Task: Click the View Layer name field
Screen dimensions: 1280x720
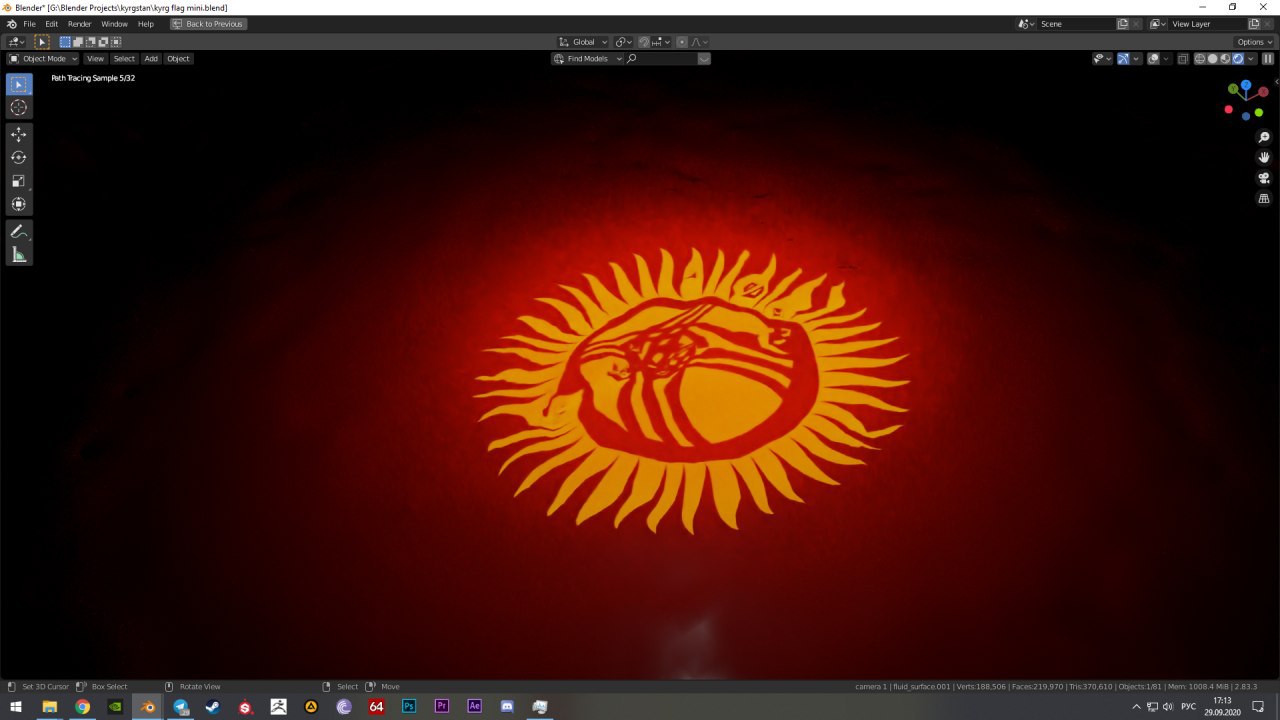Action: [x=1207, y=24]
